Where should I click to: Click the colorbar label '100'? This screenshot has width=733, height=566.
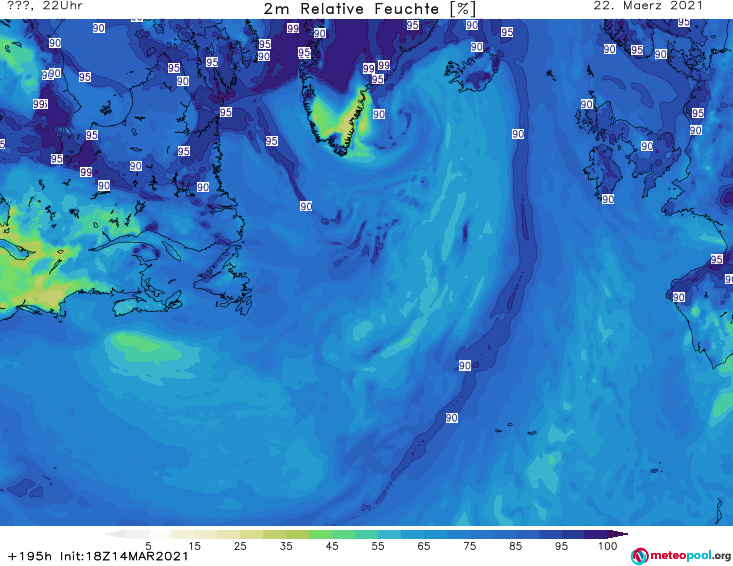coord(607,546)
